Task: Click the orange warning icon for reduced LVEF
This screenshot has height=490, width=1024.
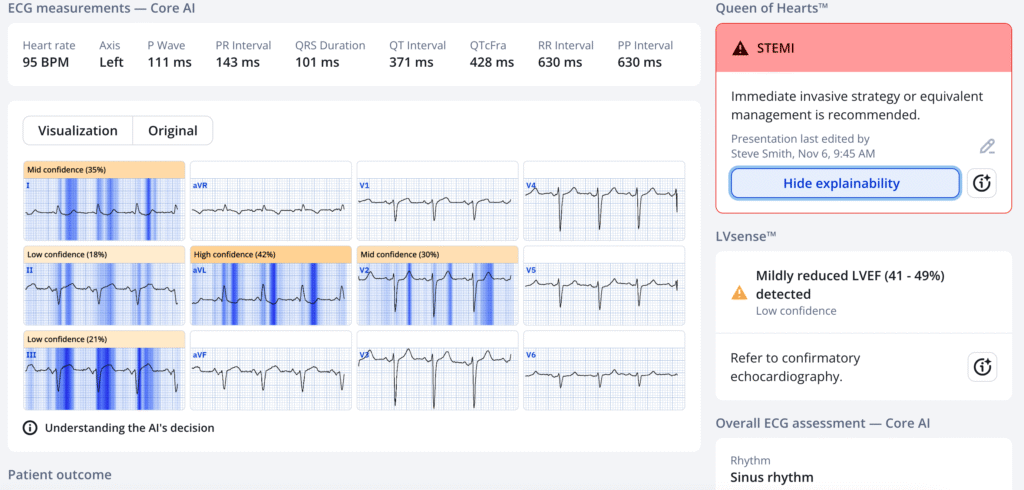Action: pyautogui.click(x=739, y=293)
